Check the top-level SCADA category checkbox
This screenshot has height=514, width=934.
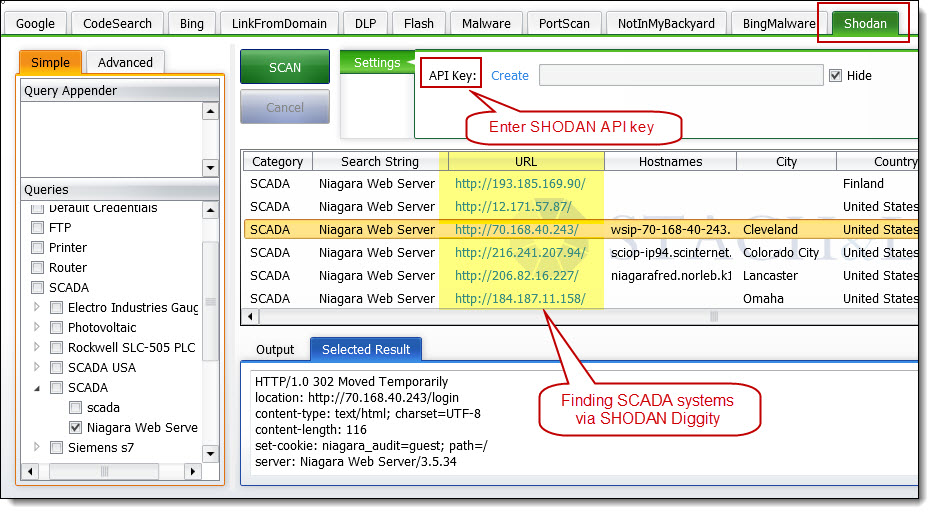[x=38, y=288]
